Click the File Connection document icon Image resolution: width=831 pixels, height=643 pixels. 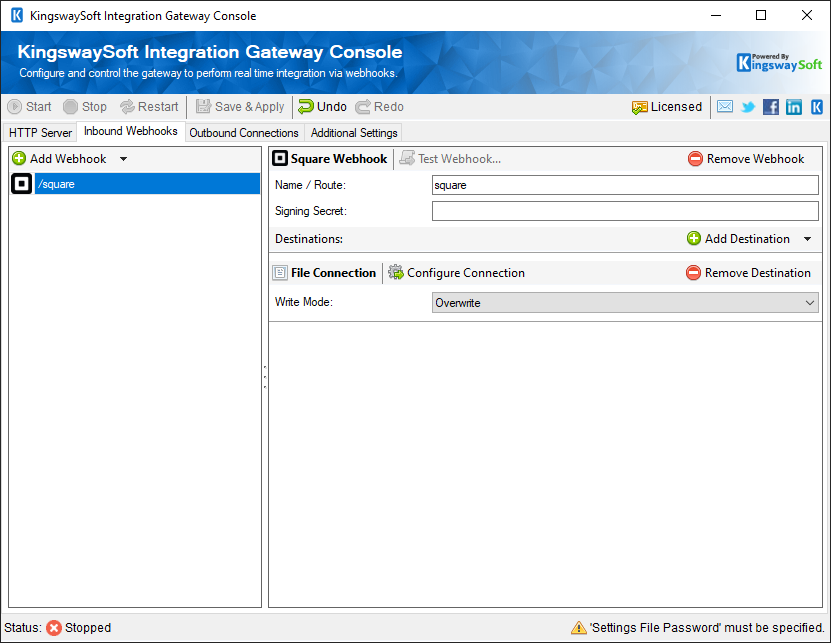tap(280, 272)
